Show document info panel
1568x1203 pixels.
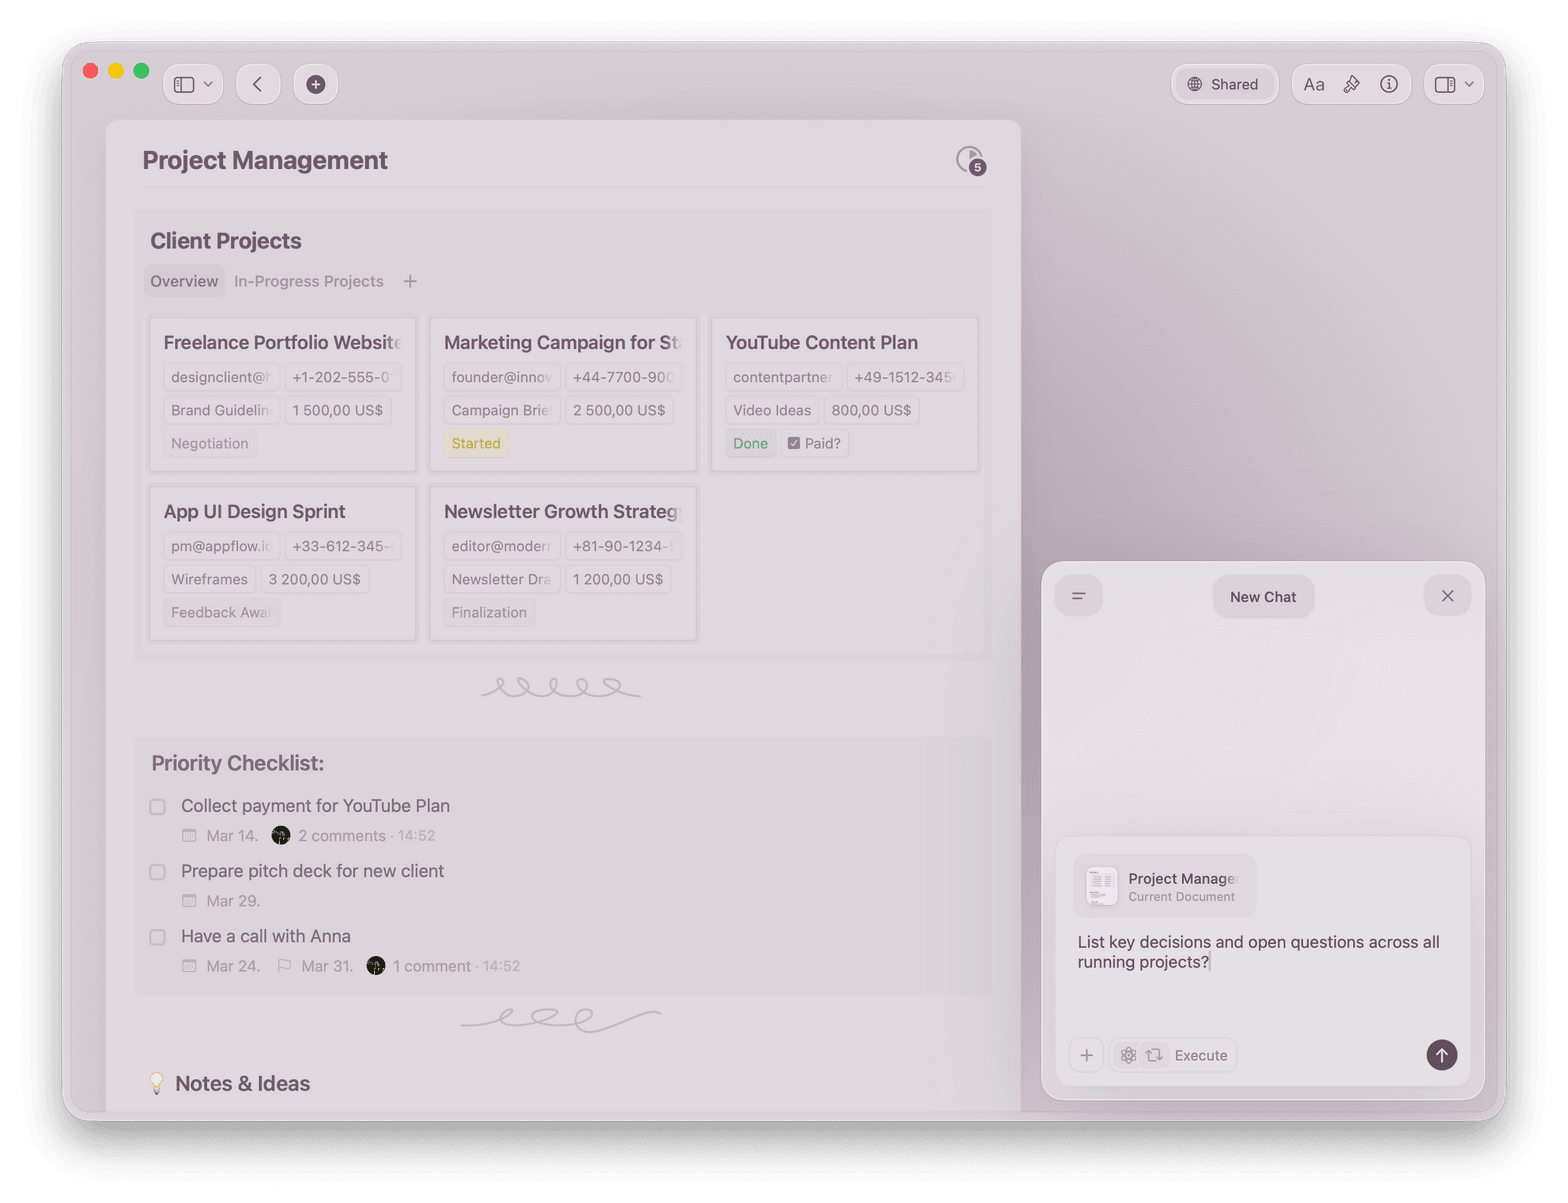[1389, 84]
